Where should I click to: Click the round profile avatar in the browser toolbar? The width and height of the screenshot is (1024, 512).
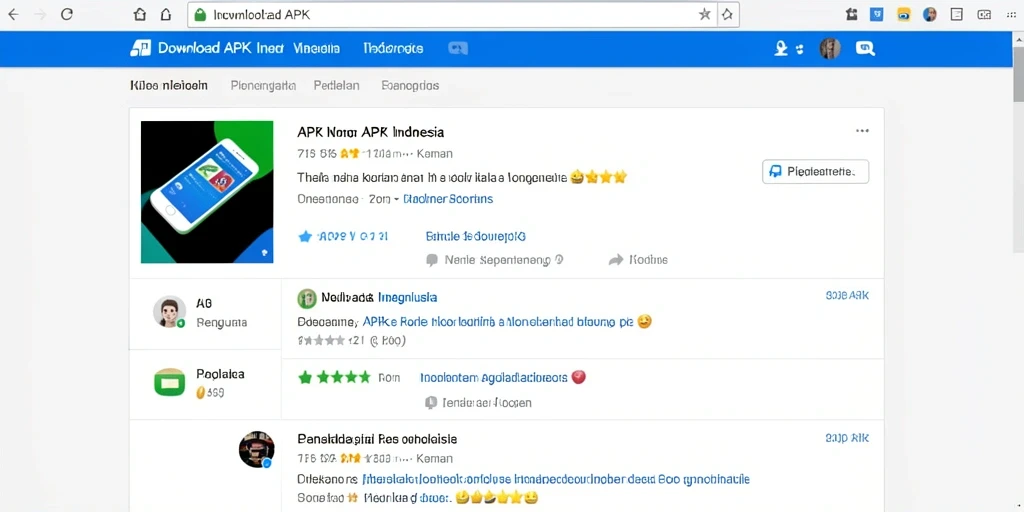930,14
